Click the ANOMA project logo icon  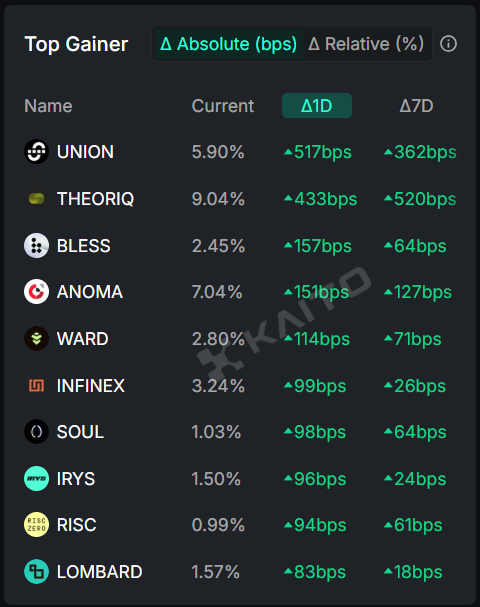click(36, 291)
